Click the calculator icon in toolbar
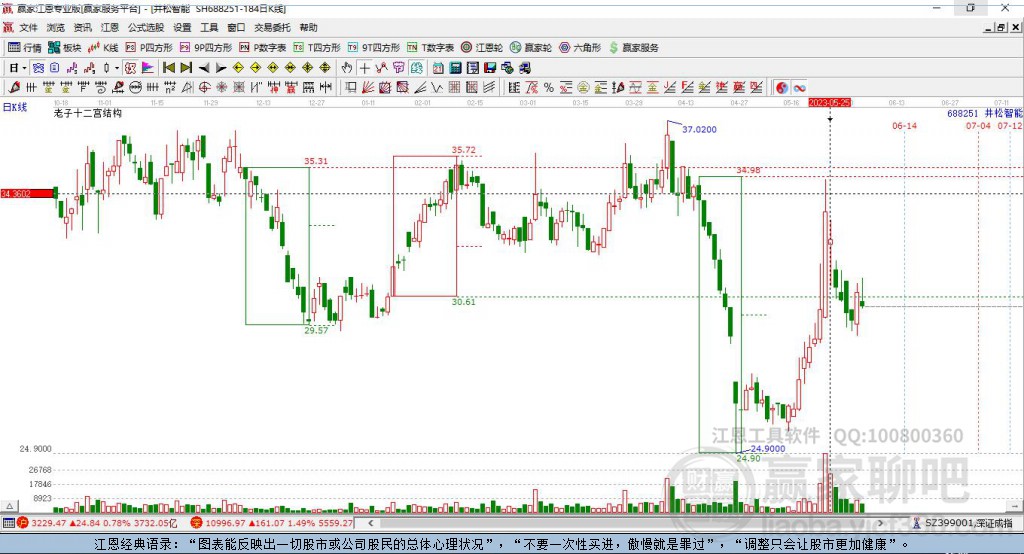 pos(455,68)
